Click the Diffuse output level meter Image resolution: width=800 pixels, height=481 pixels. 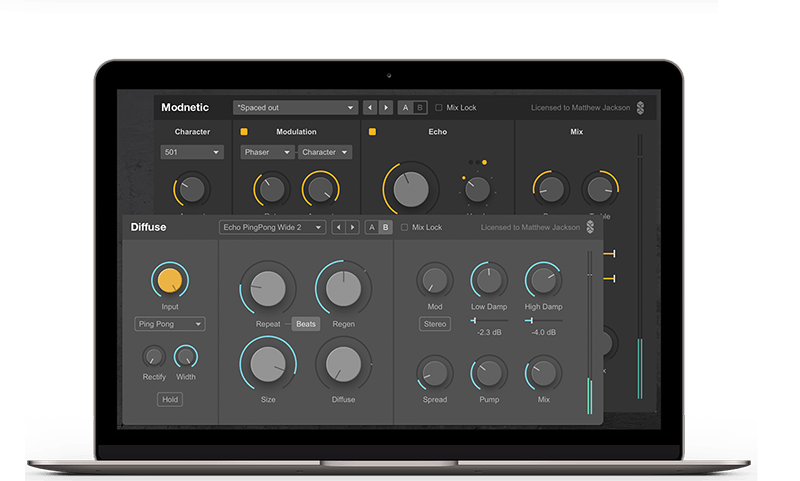(x=590, y=332)
